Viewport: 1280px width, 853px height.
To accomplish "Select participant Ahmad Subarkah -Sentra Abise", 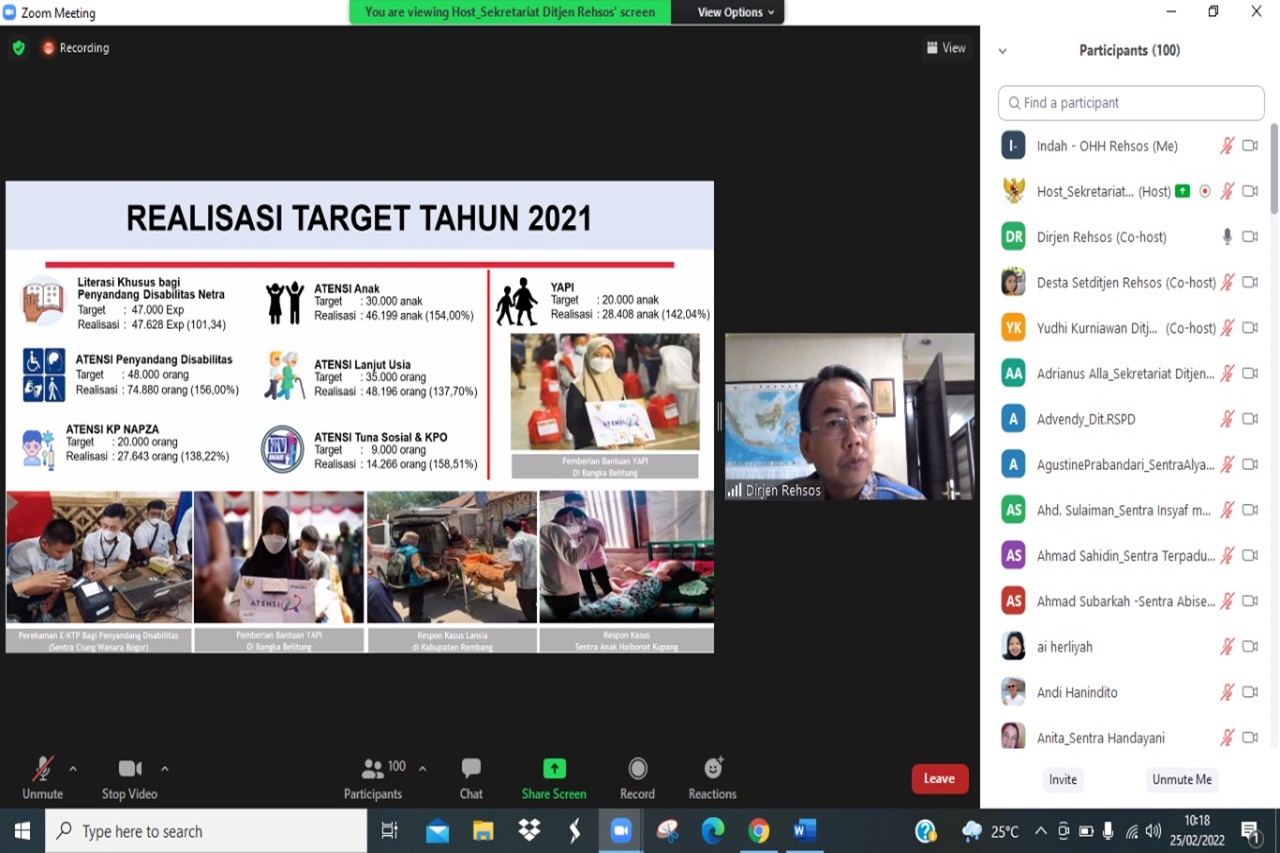I will 1130,601.
